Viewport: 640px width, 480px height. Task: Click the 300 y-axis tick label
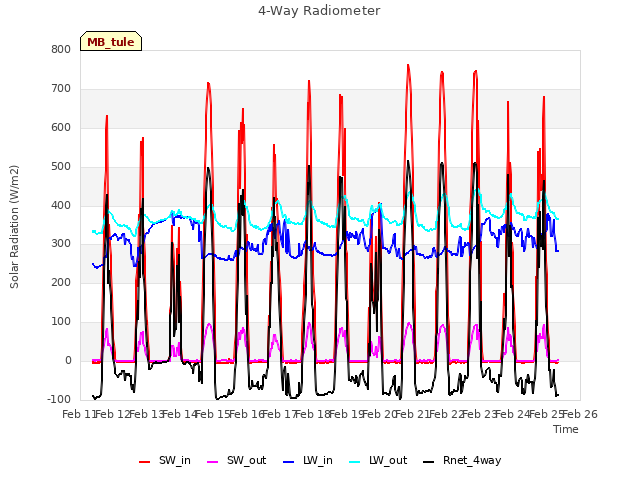[x=61, y=244]
